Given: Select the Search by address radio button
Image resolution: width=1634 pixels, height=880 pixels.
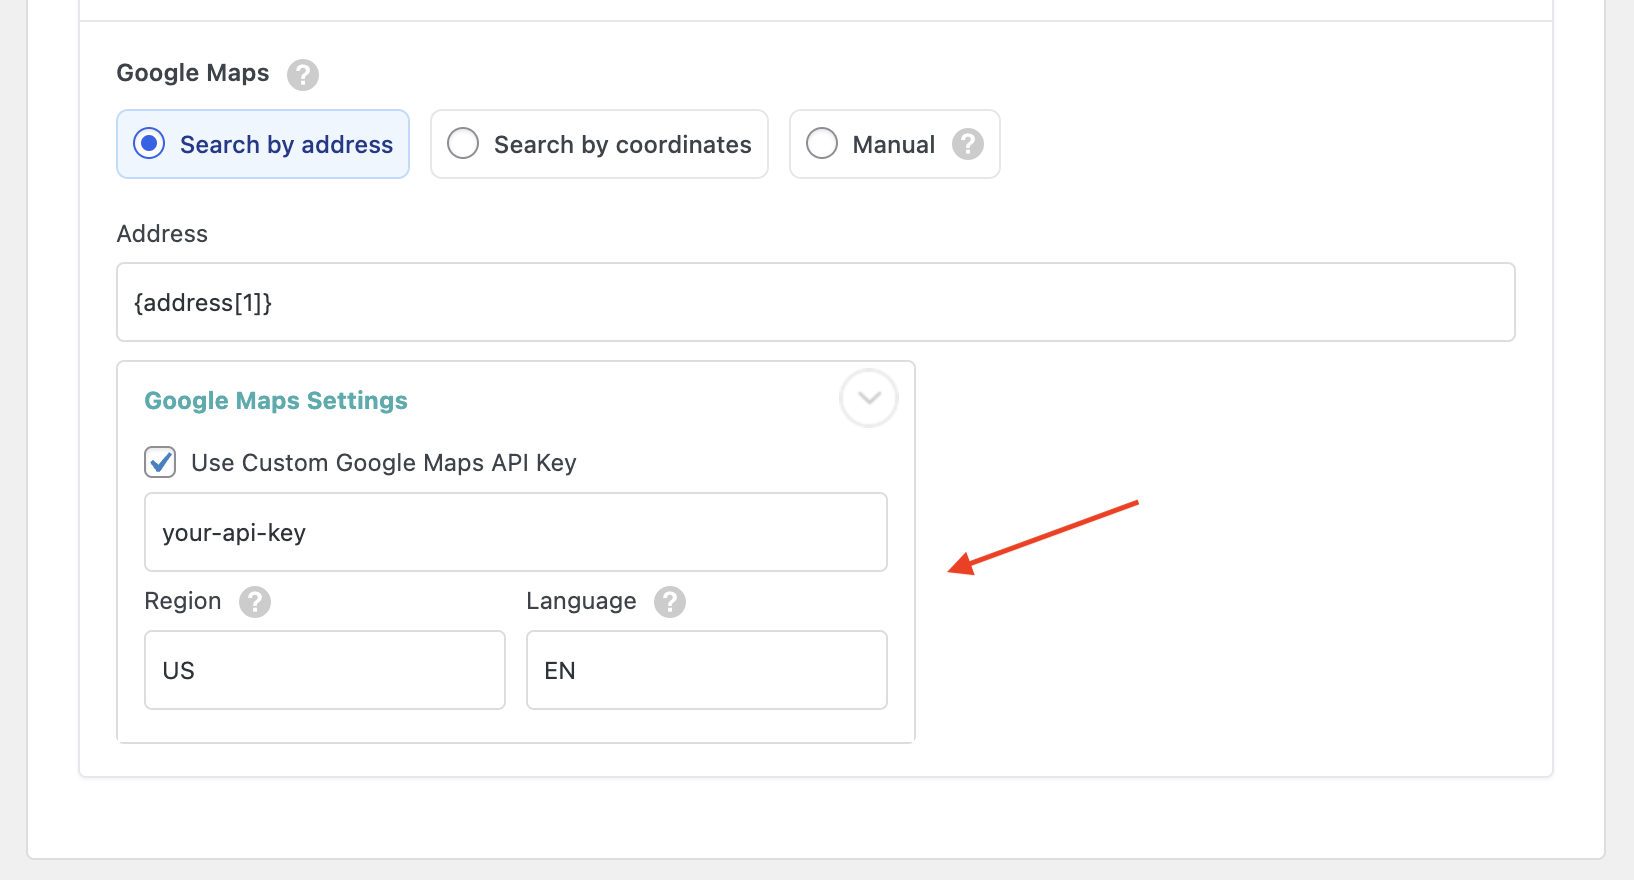Looking at the screenshot, I should click(150, 144).
